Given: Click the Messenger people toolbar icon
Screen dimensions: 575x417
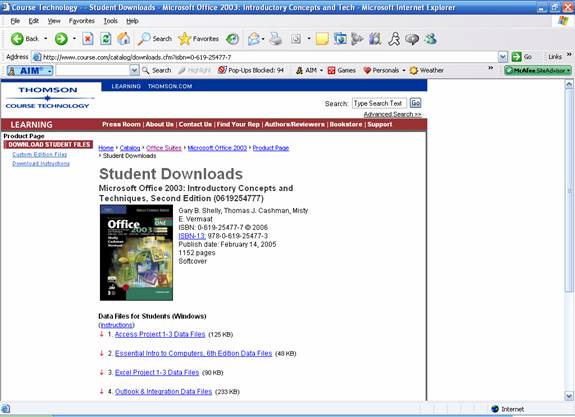Looking at the screenshot, I should tap(431, 39).
